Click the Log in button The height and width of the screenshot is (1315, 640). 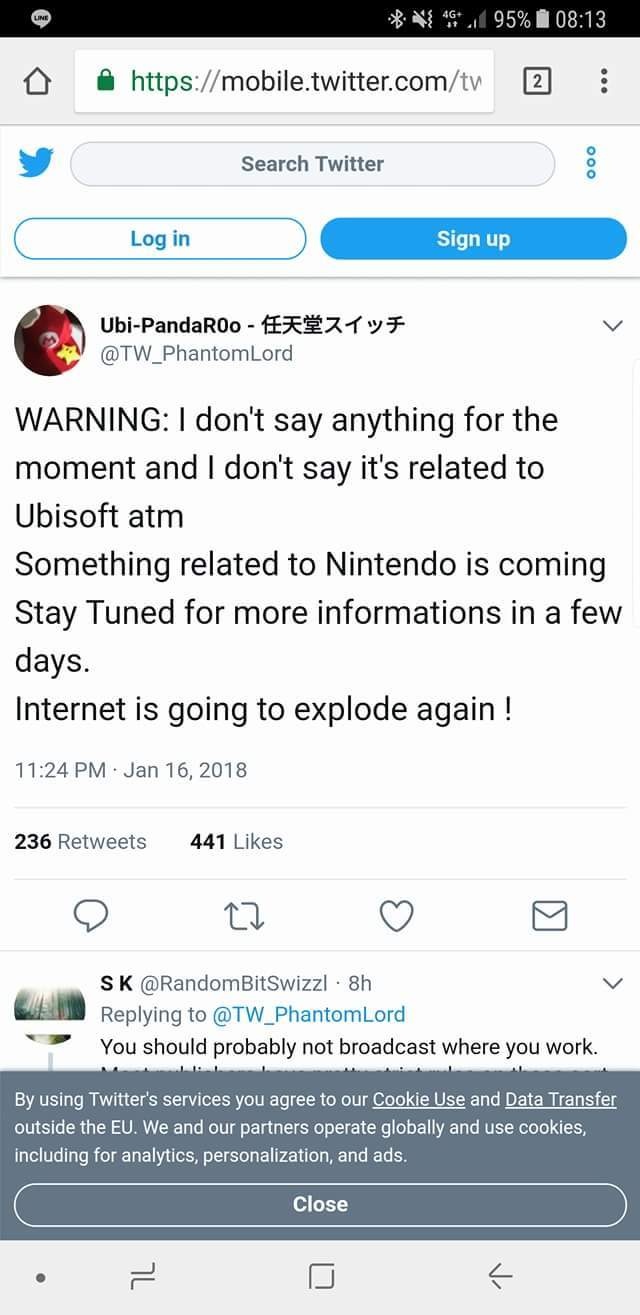click(x=160, y=239)
